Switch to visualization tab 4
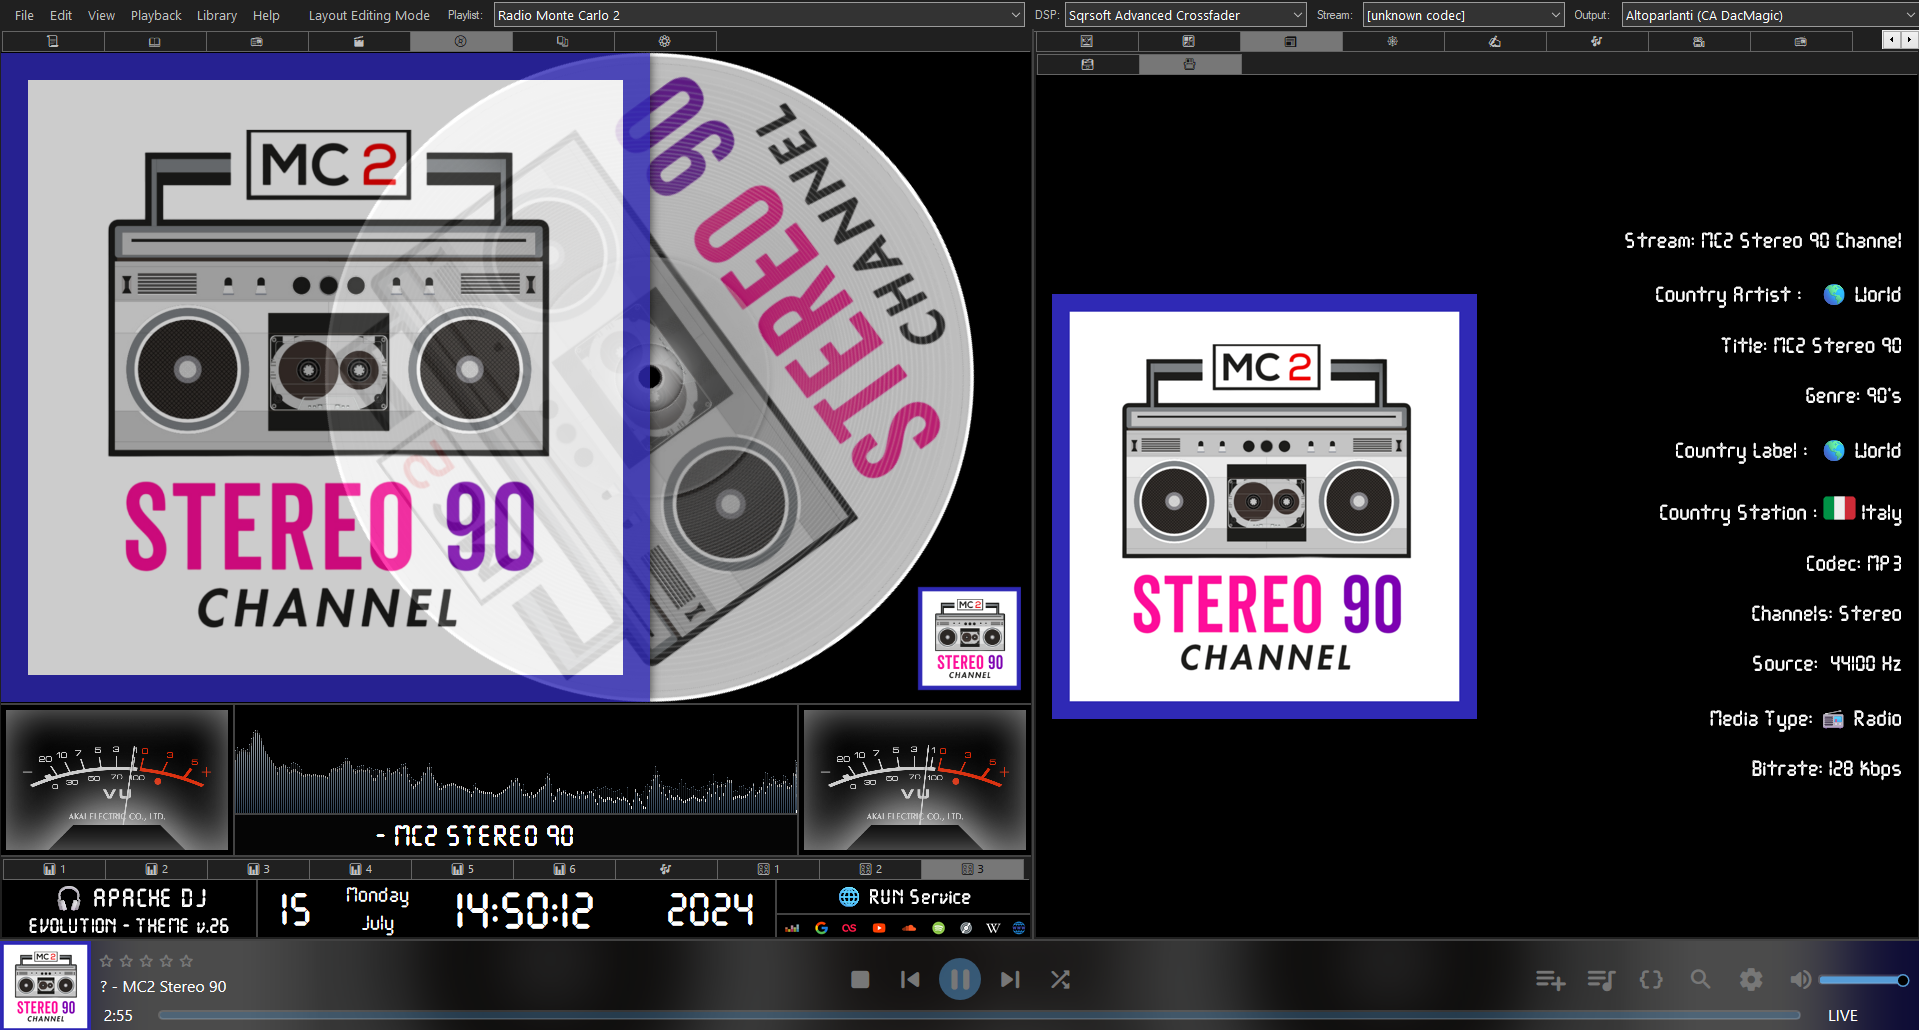 pos(360,869)
